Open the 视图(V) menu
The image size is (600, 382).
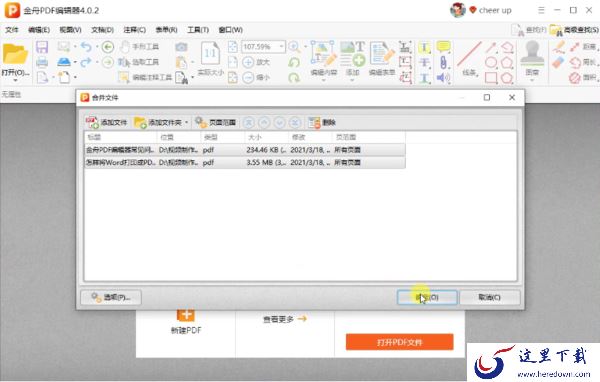point(70,30)
